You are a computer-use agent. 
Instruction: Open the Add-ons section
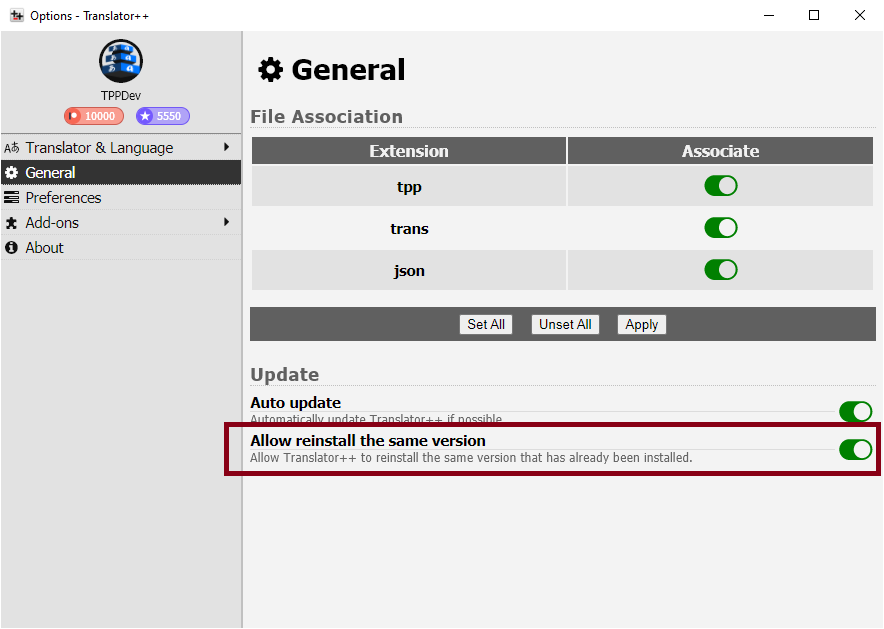121,223
